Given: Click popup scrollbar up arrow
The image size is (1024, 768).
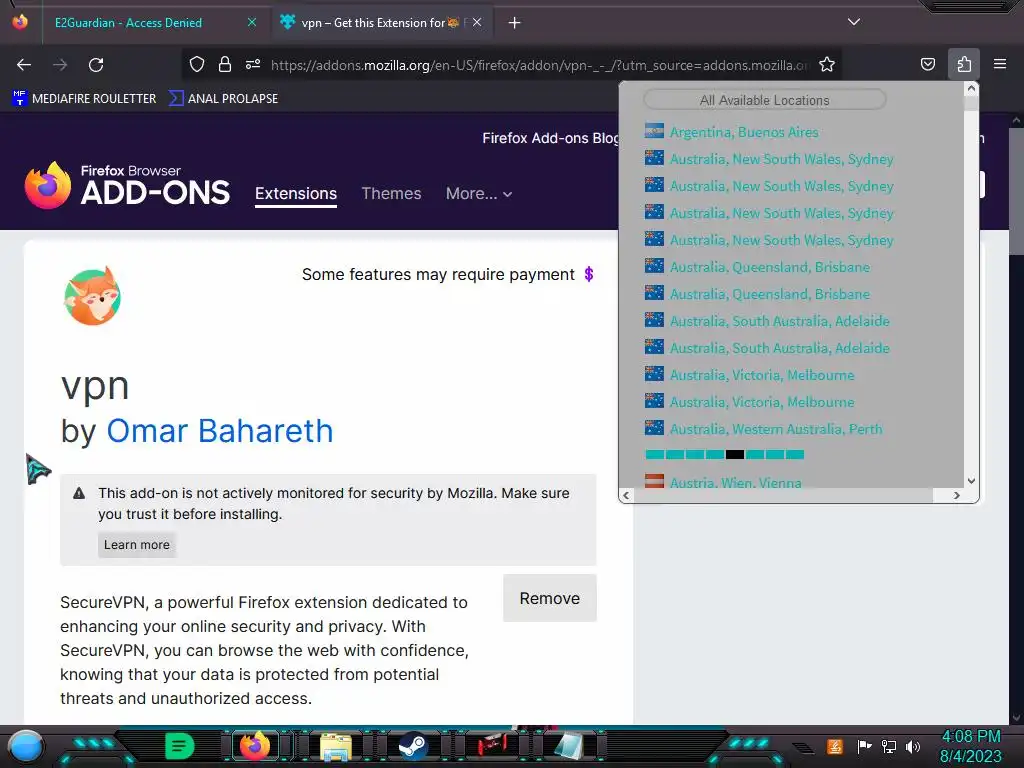Looking at the screenshot, I should click(x=971, y=88).
